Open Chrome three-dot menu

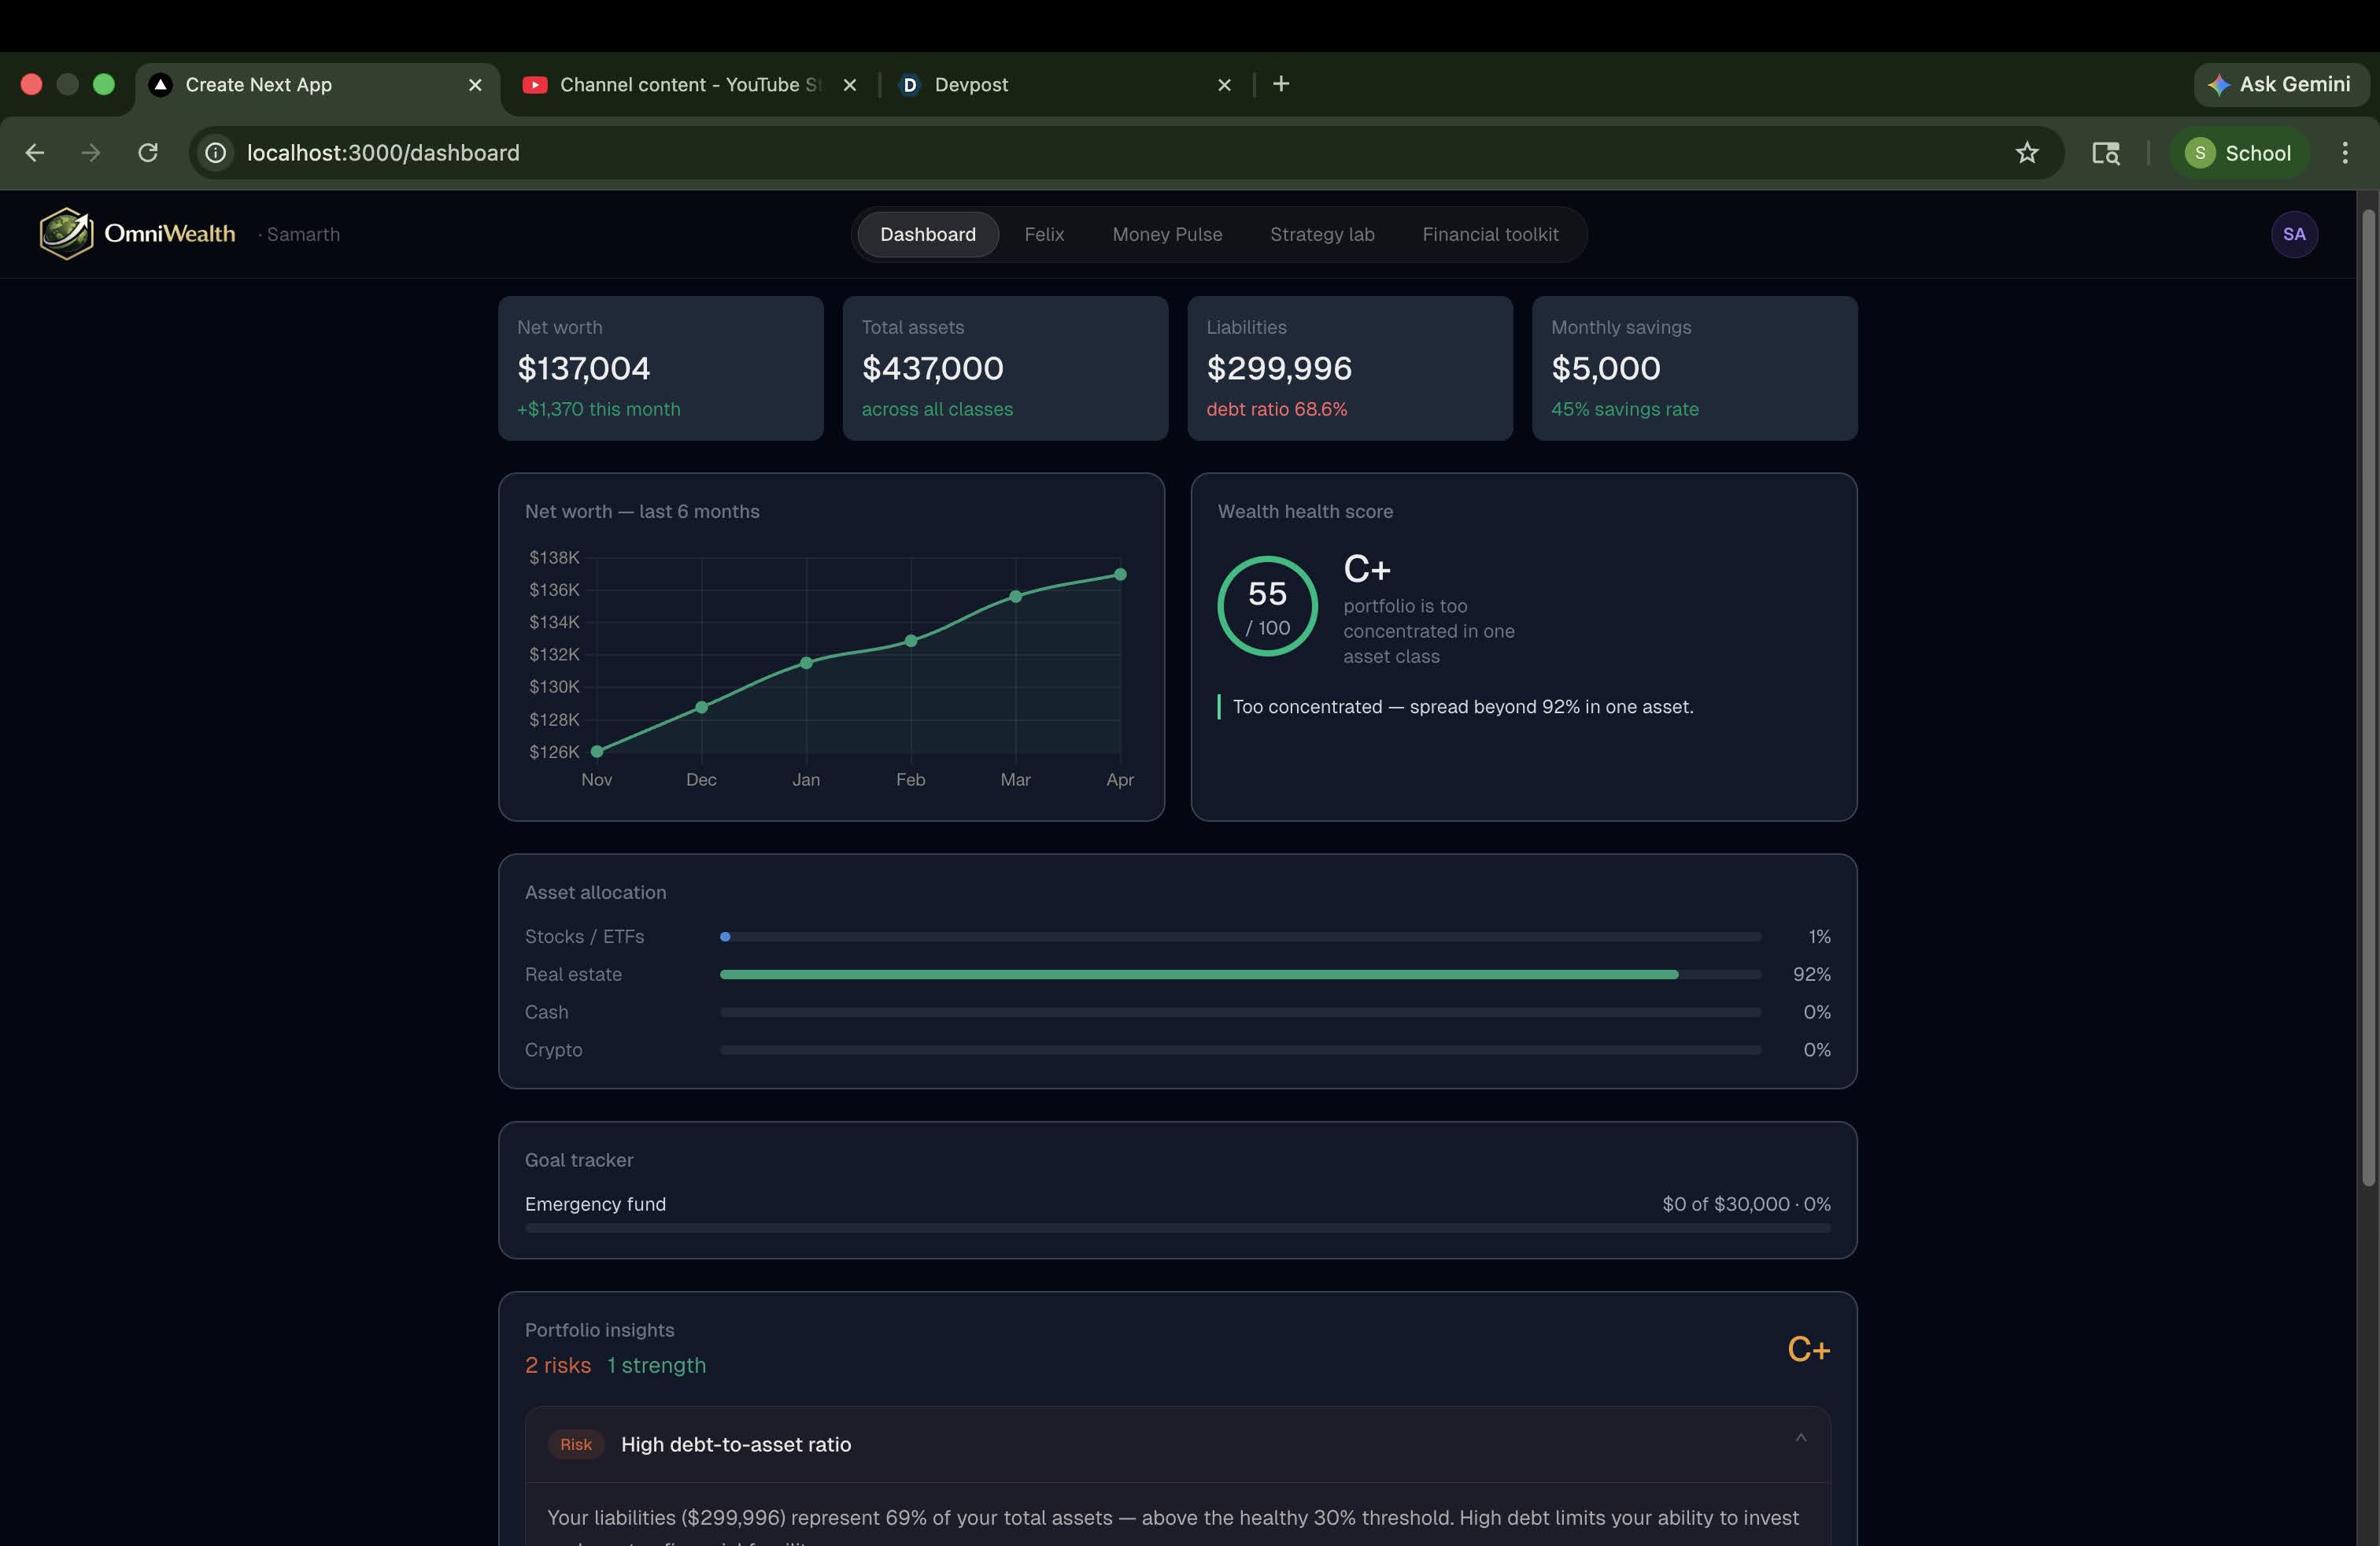[x=2344, y=153]
